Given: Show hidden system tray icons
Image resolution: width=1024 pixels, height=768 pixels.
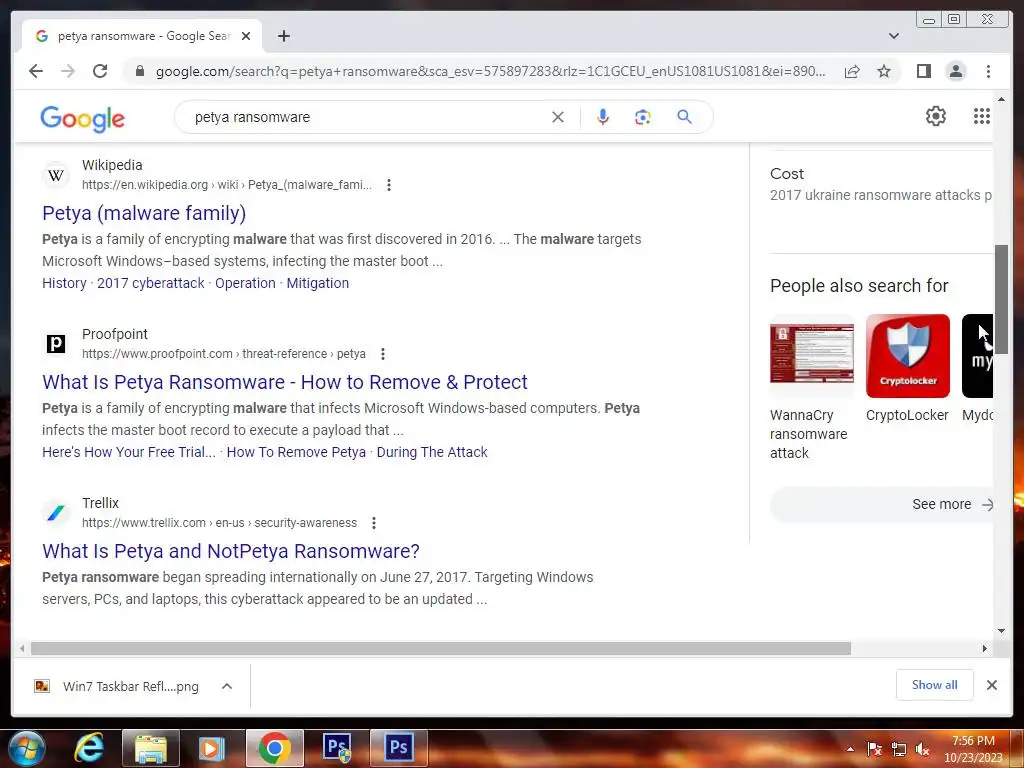Looking at the screenshot, I should click(850, 750).
